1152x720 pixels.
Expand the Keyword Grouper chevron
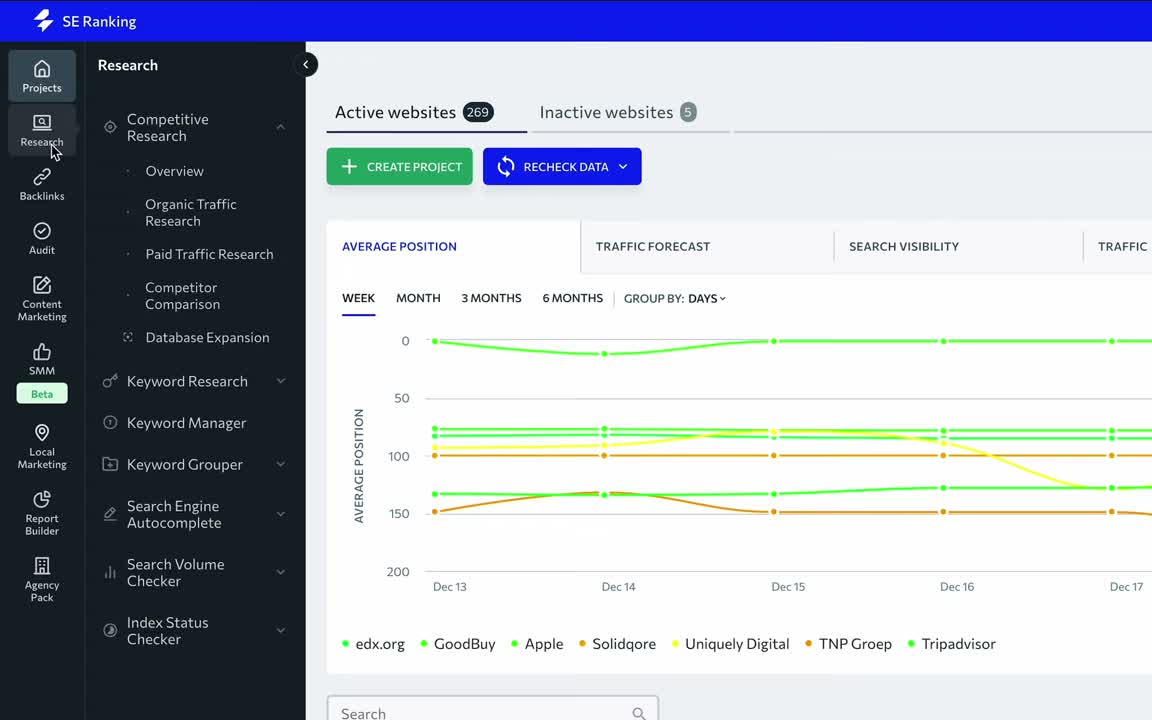(x=281, y=464)
